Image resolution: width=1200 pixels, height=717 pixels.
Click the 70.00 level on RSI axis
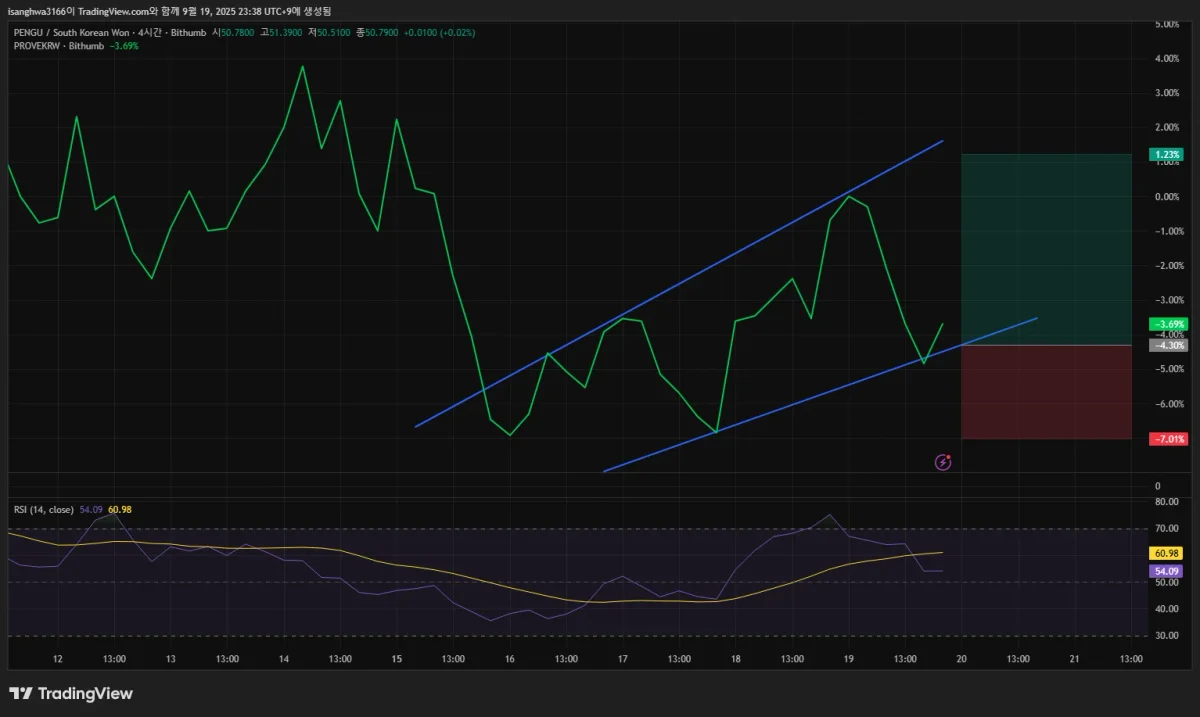point(1166,528)
